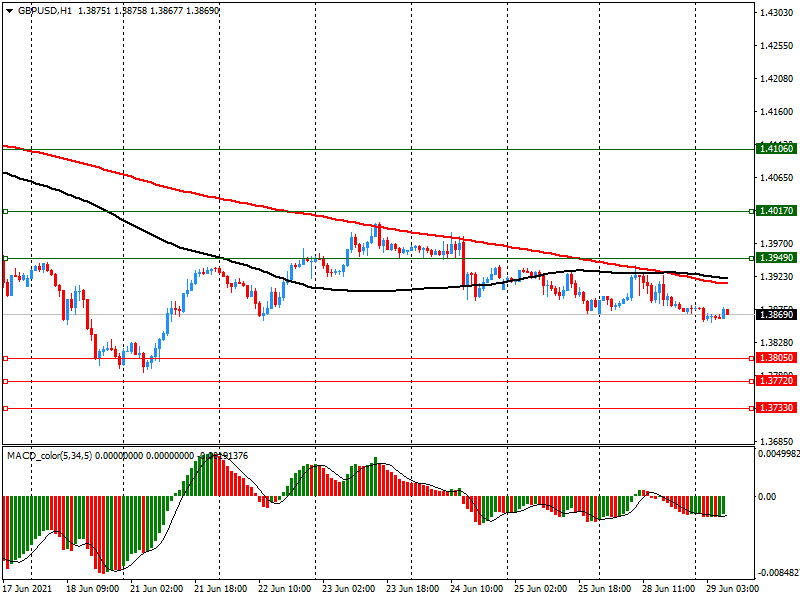Grab left handle of the 1.39490 line
Viewport: 800px width, 600px height.
(6, 258)
